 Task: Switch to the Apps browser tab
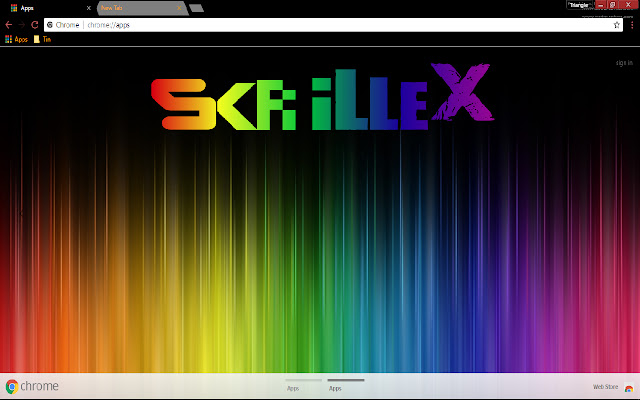click(x=49, y=8)
